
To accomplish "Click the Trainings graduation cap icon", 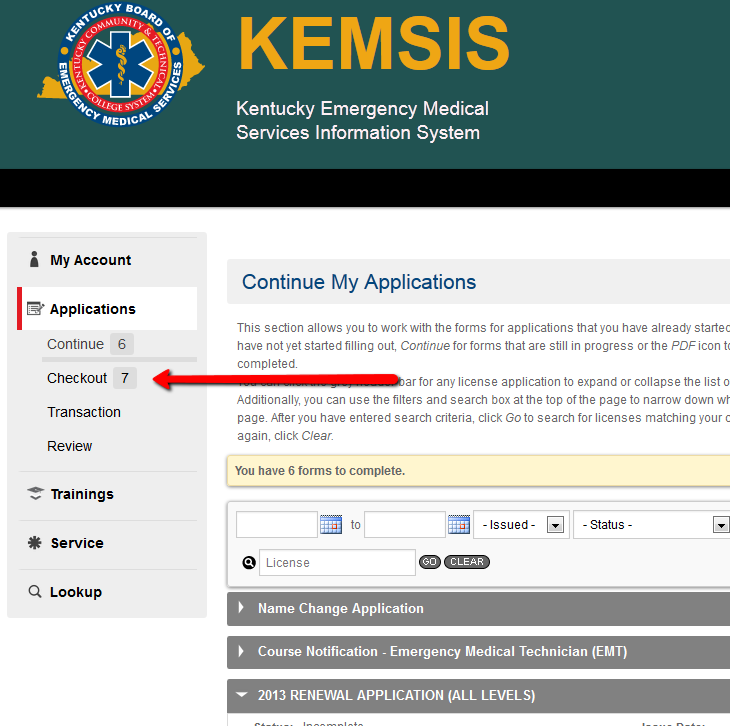I will click(35, 494).
